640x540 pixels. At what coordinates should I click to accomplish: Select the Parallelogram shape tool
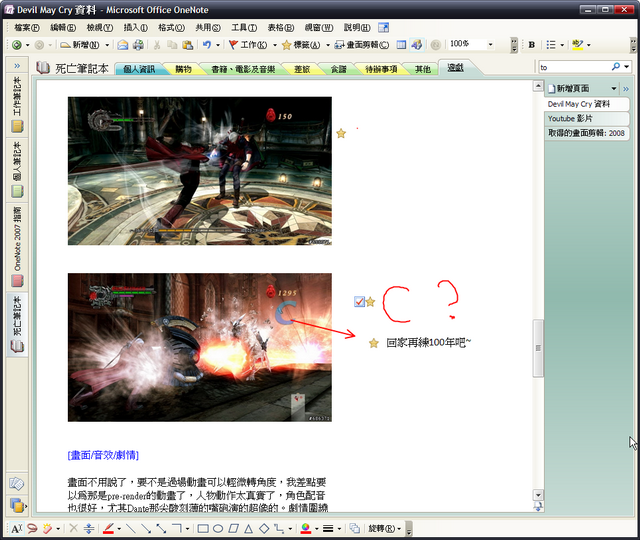233,529
